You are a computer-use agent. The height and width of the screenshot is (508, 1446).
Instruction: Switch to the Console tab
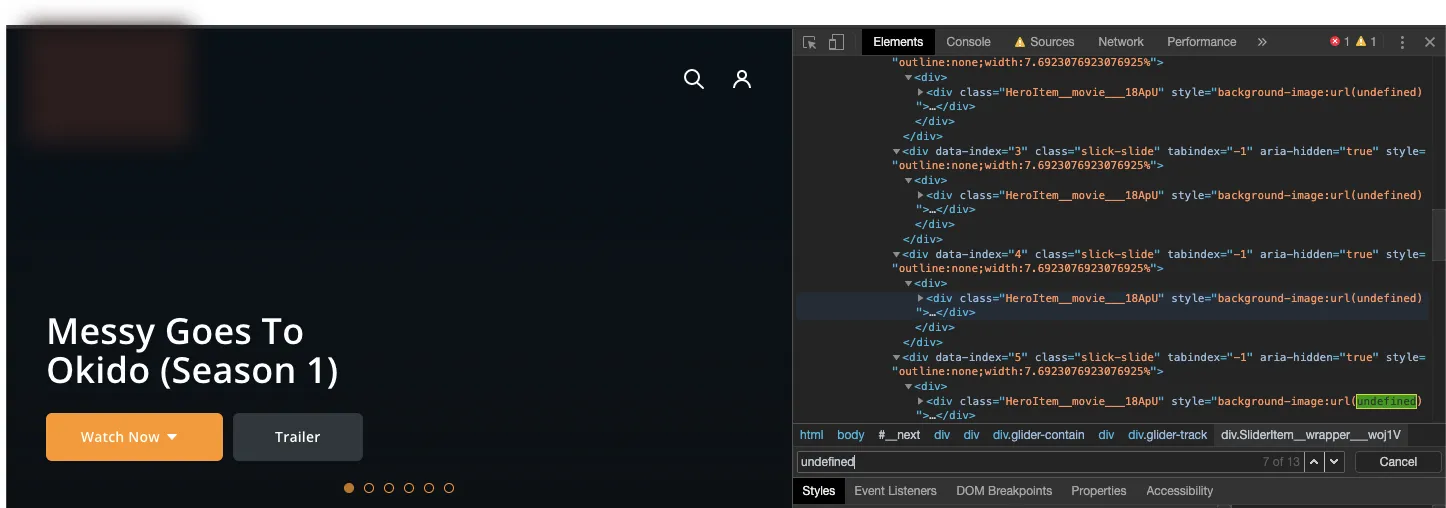pos(968,42)
